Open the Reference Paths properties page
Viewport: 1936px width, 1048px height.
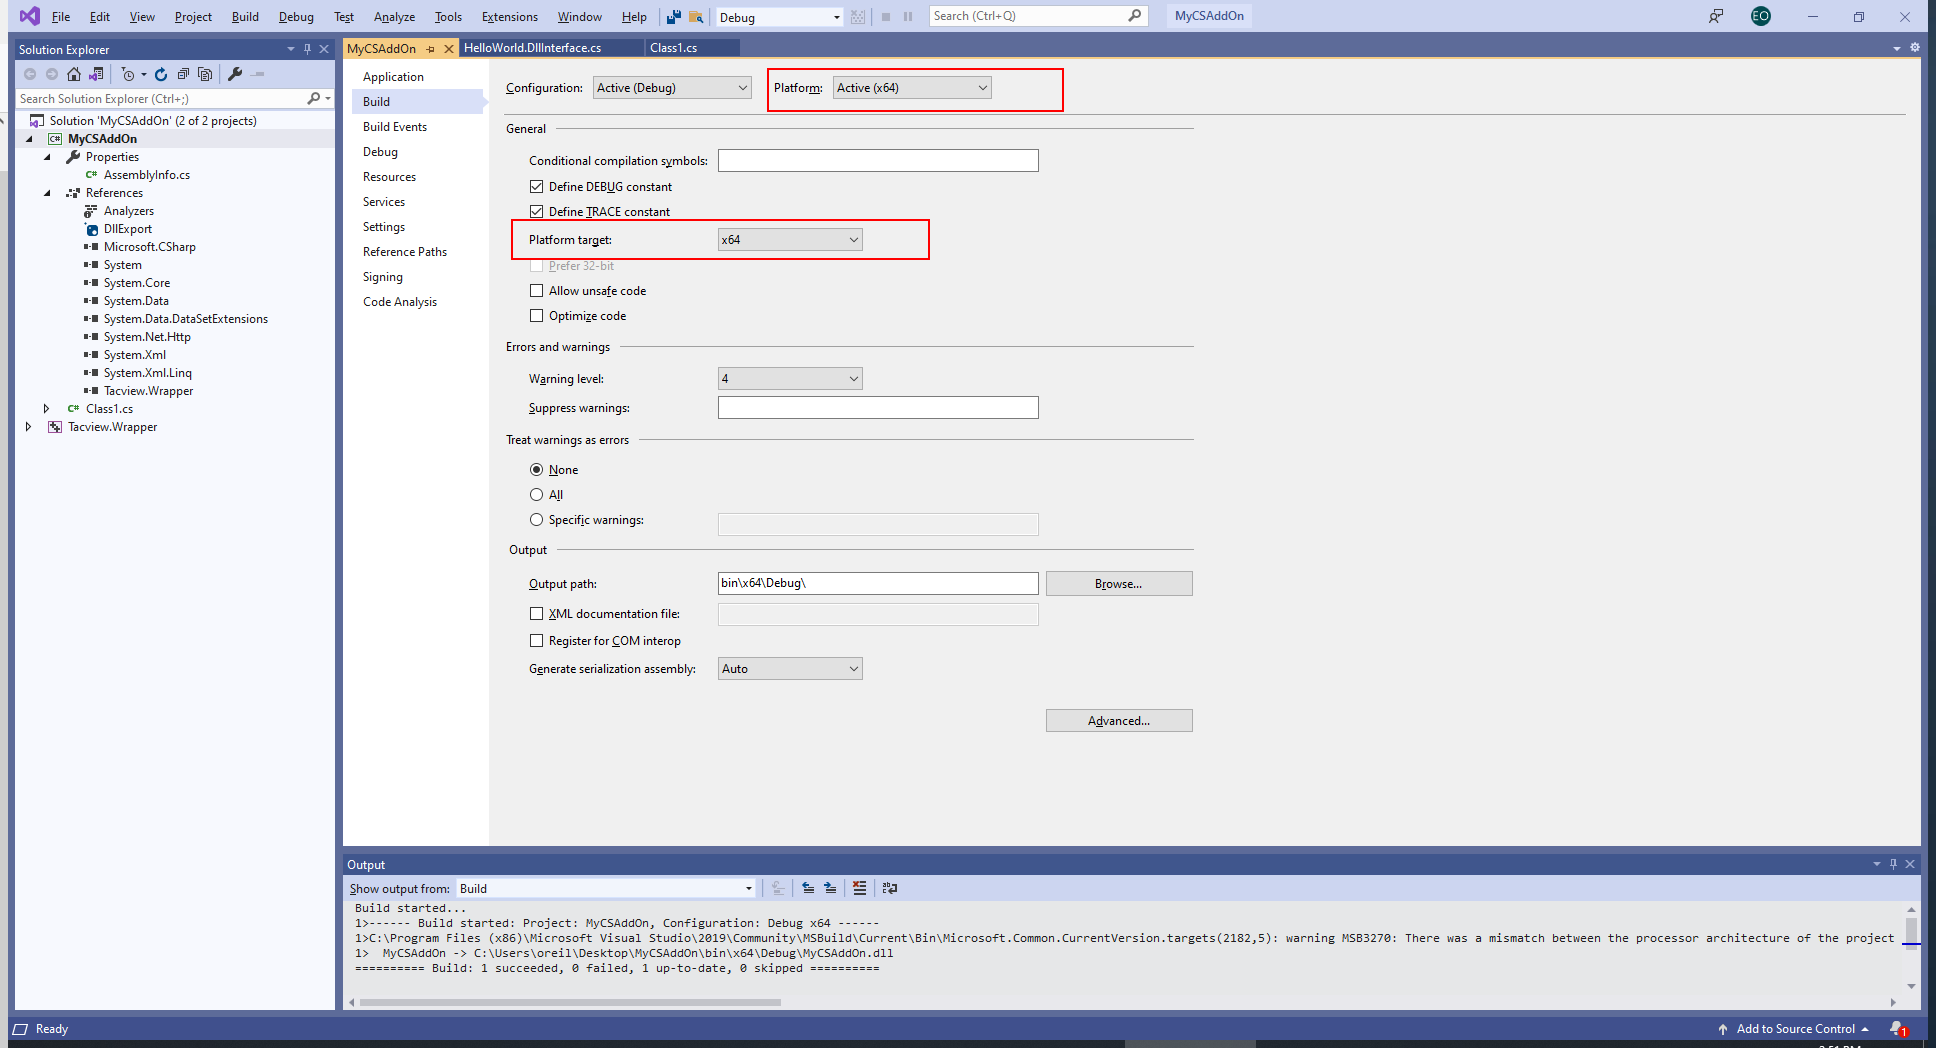[x=405, y=252]
